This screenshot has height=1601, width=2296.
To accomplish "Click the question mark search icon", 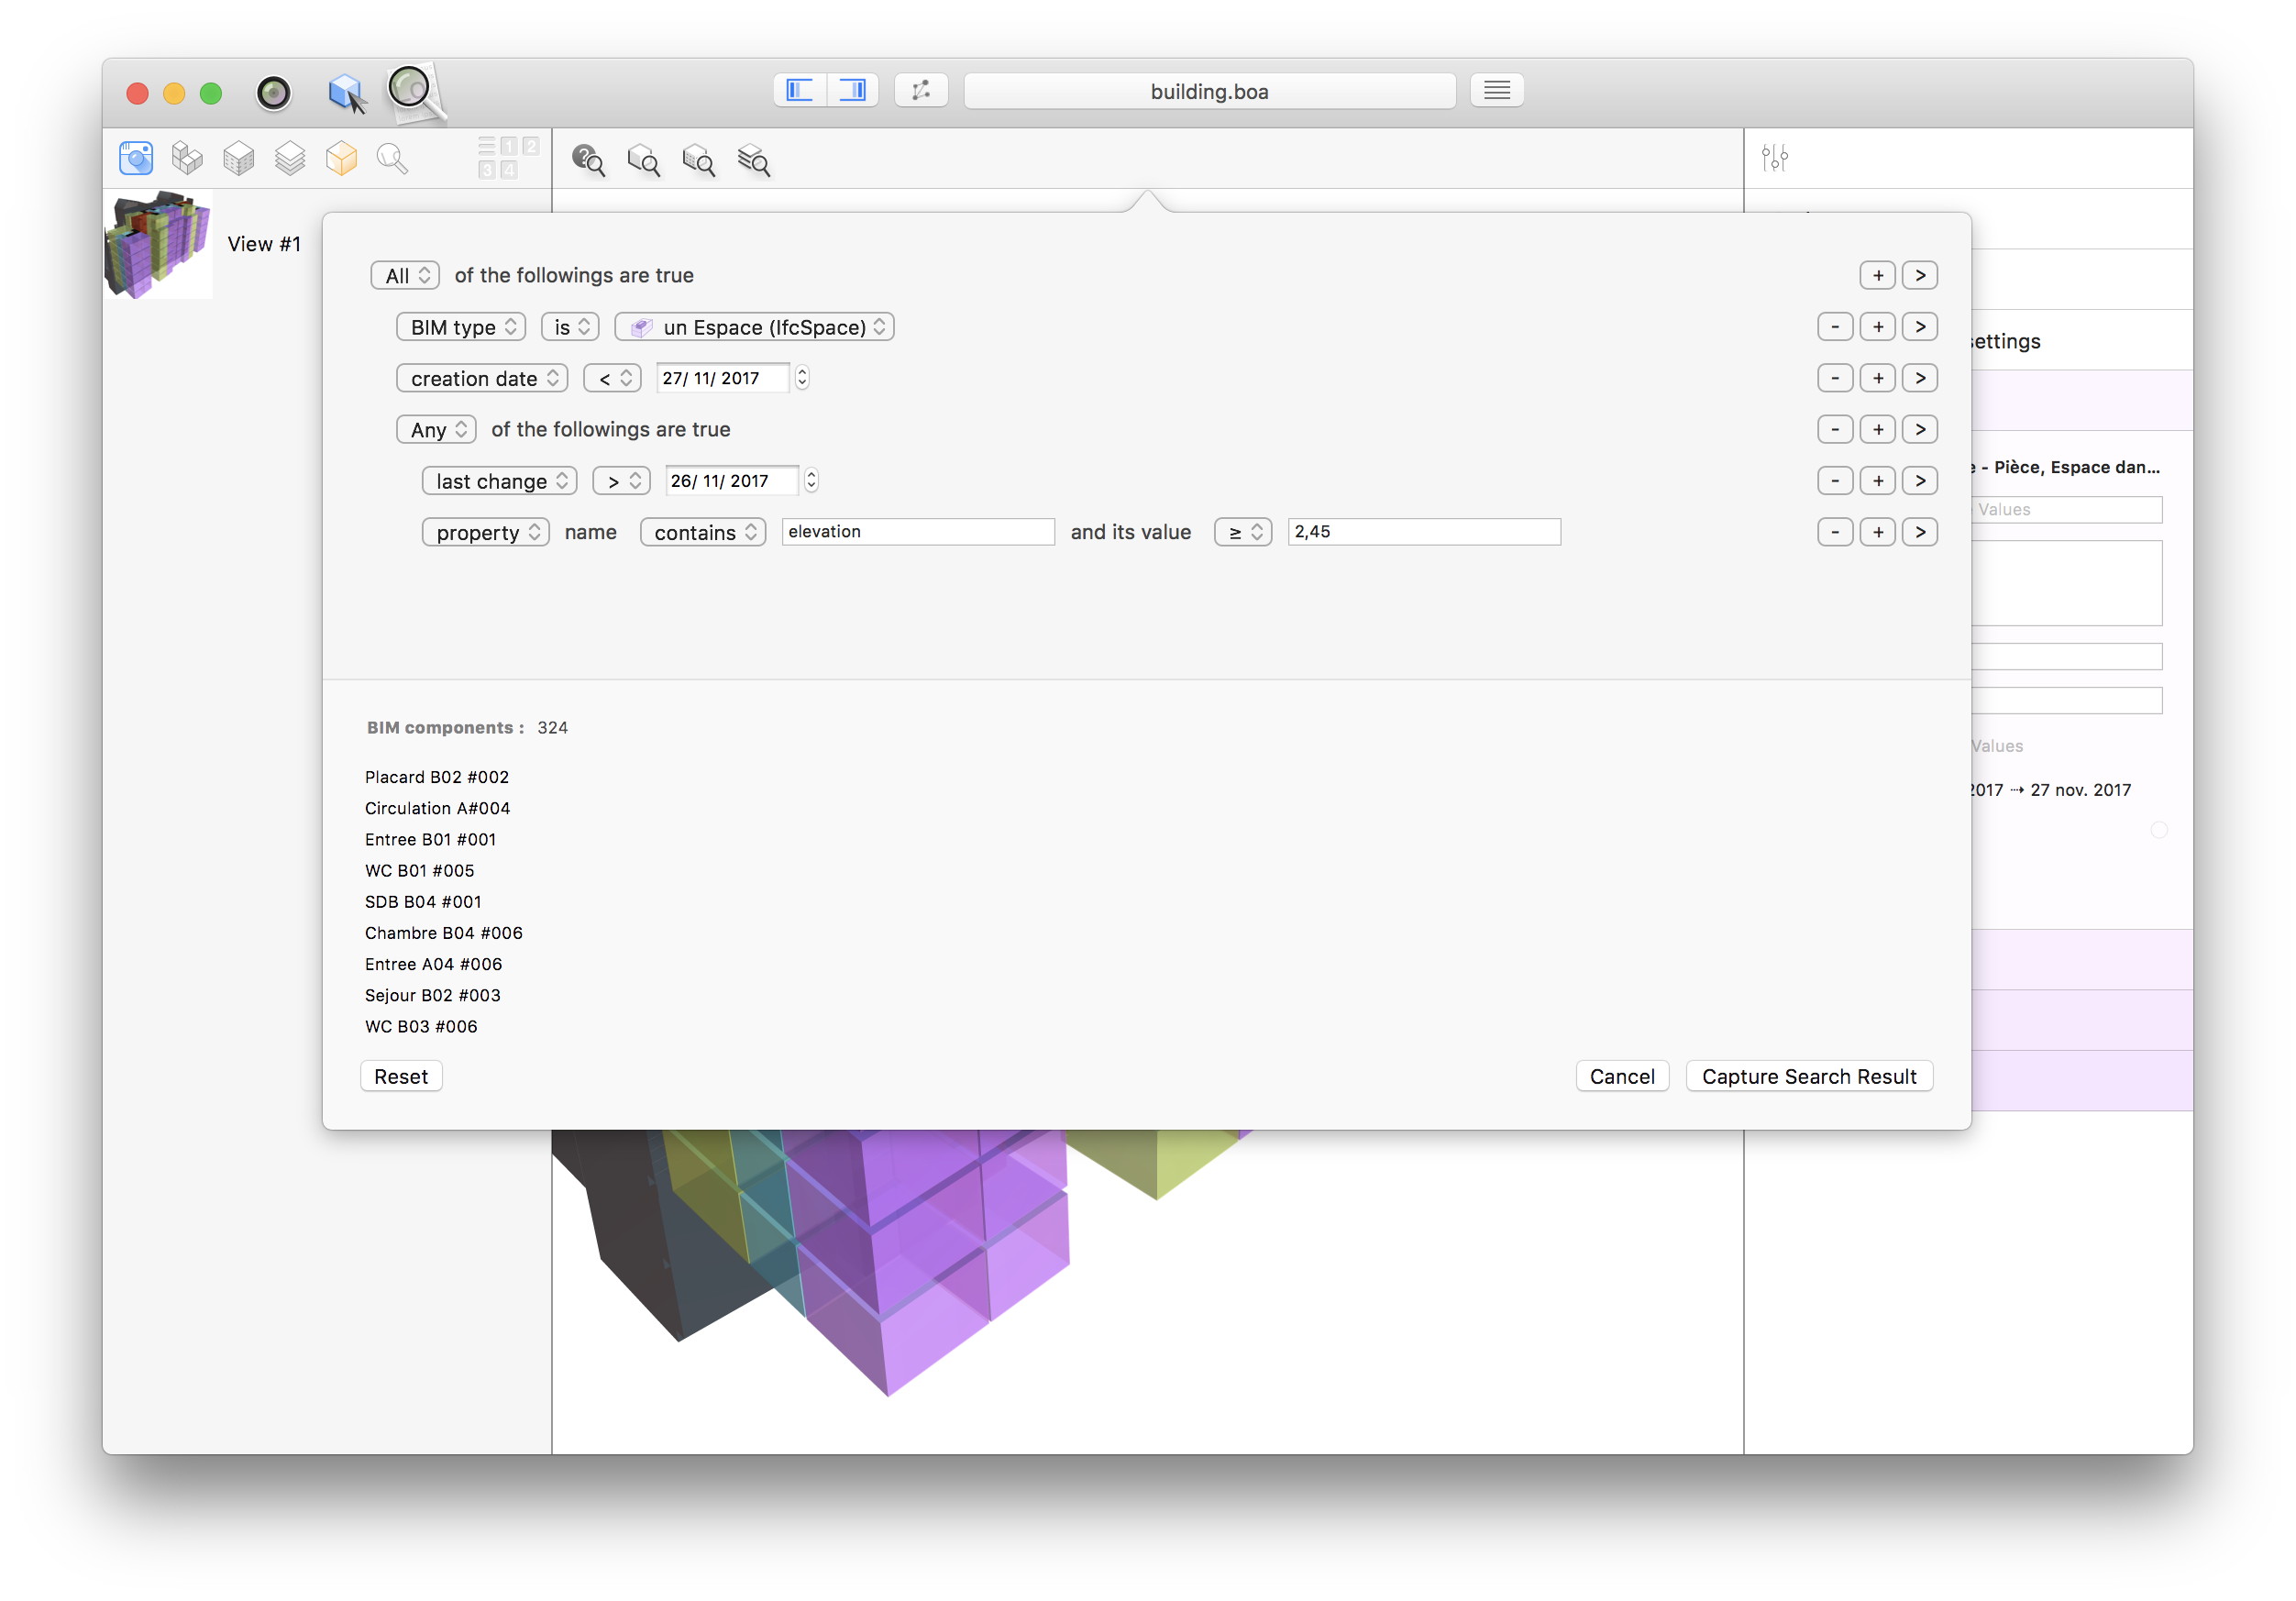I will (x=588, y=160).
